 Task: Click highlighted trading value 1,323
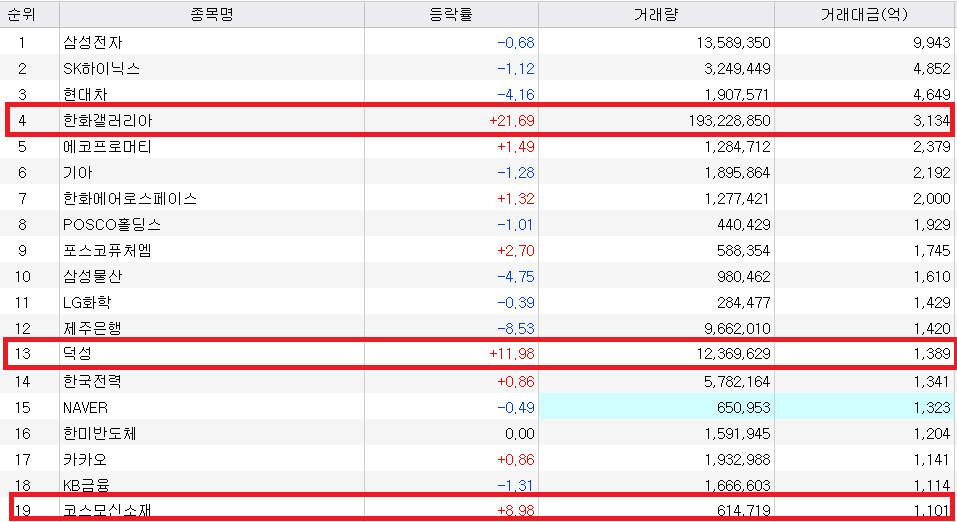pos(932,408)
